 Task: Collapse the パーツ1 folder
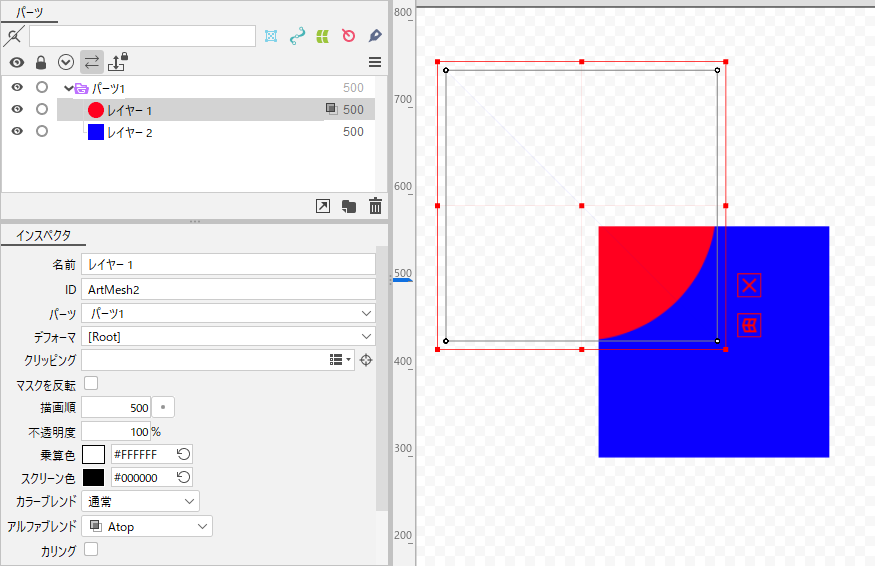68,88
